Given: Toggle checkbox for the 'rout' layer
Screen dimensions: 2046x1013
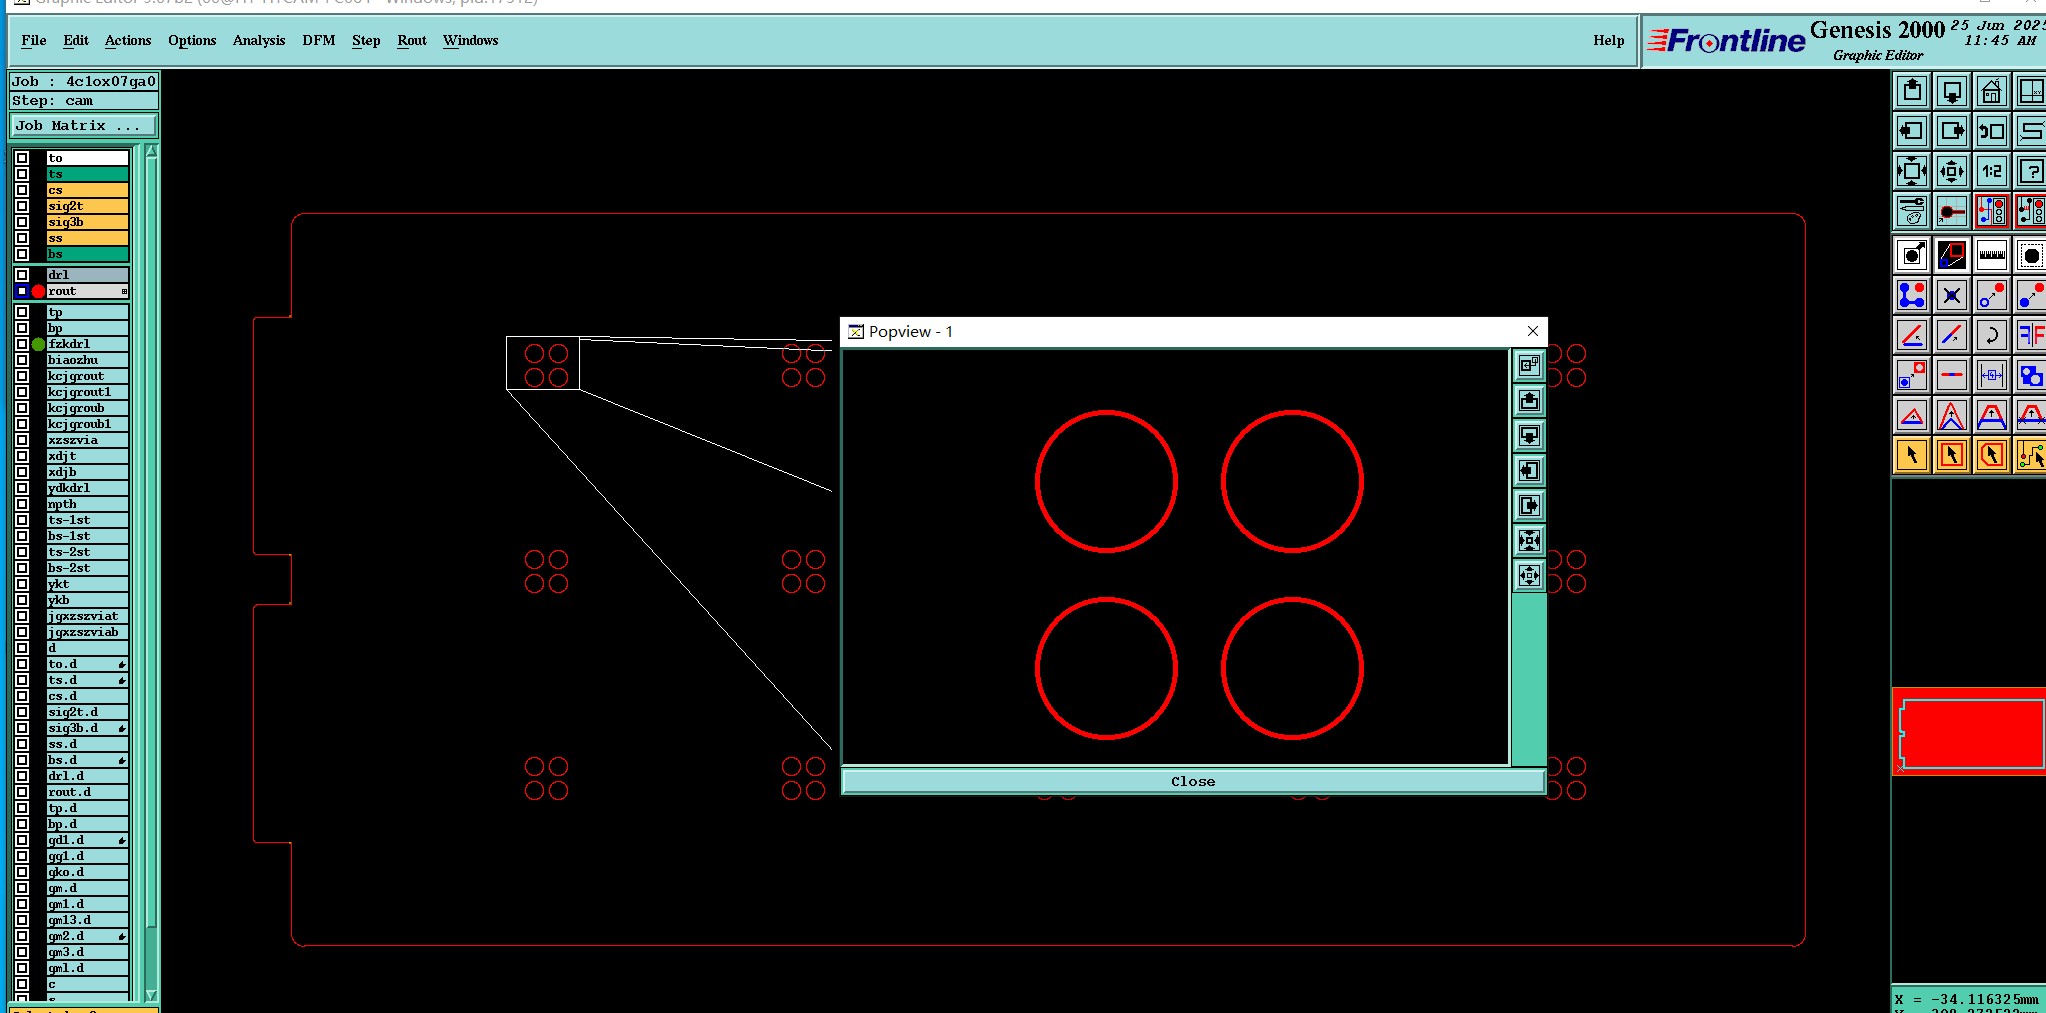Looking at the screenshot, I should (22, 291).
